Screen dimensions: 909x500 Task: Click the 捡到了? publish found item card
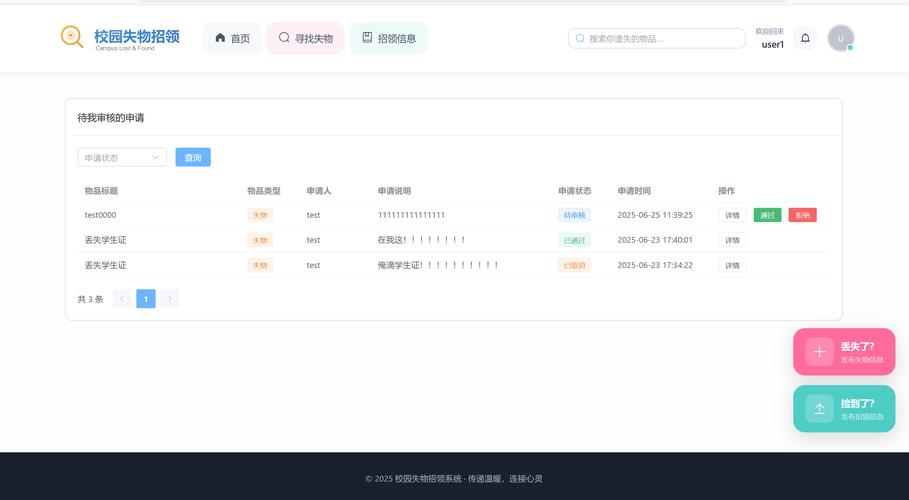(x=844, y=408)
